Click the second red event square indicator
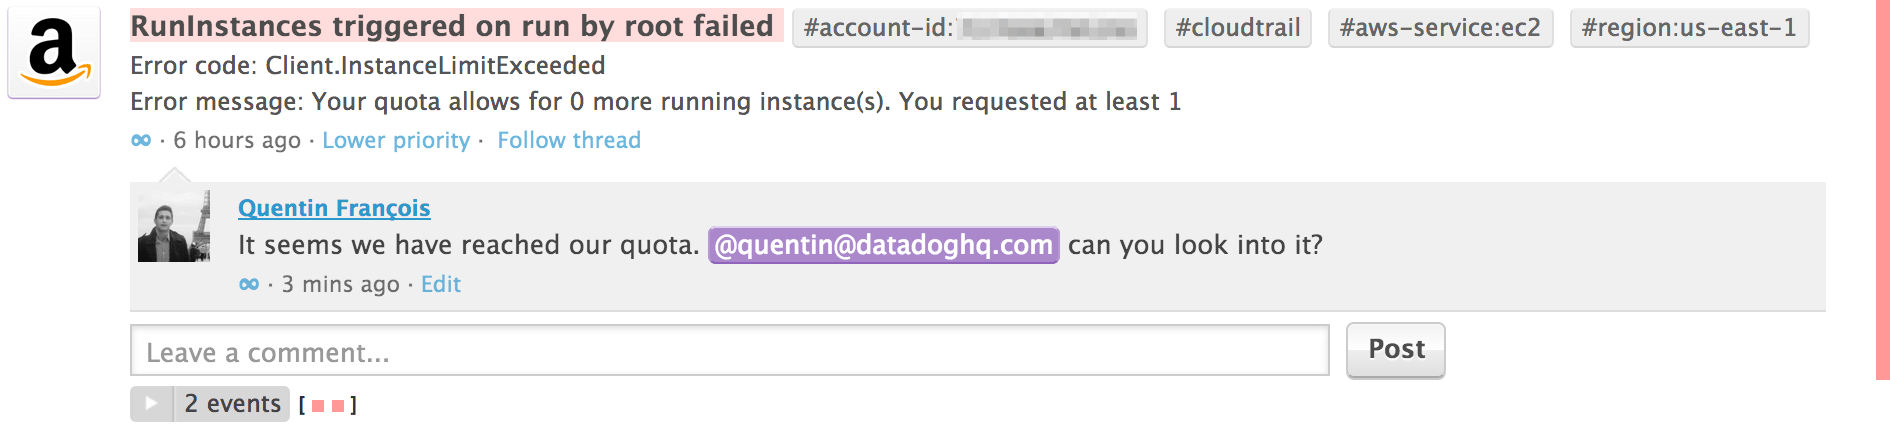1890x430 pixels. 338,406
